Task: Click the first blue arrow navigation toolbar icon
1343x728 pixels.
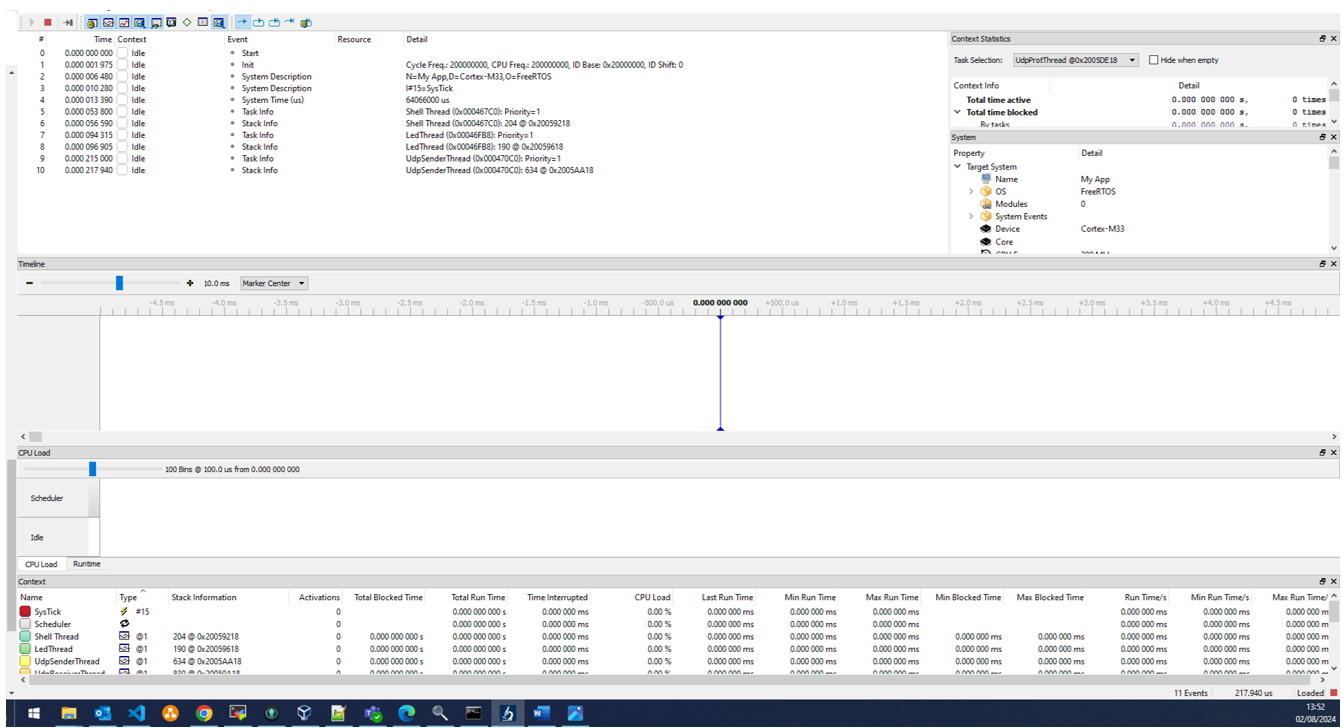Action: 243,22
